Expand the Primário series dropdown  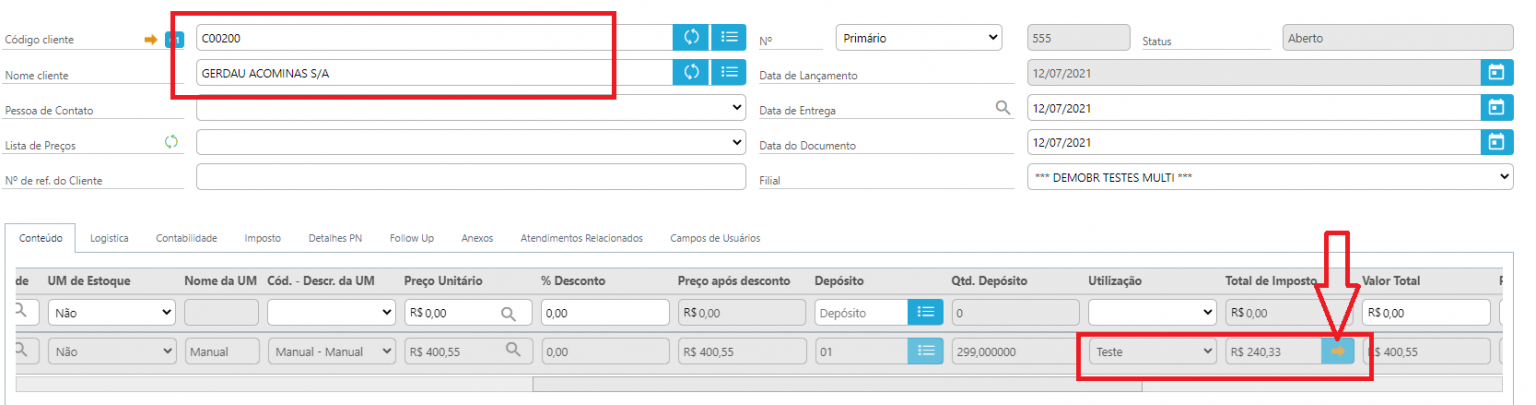pyautogui.click(x=918, y=38)
